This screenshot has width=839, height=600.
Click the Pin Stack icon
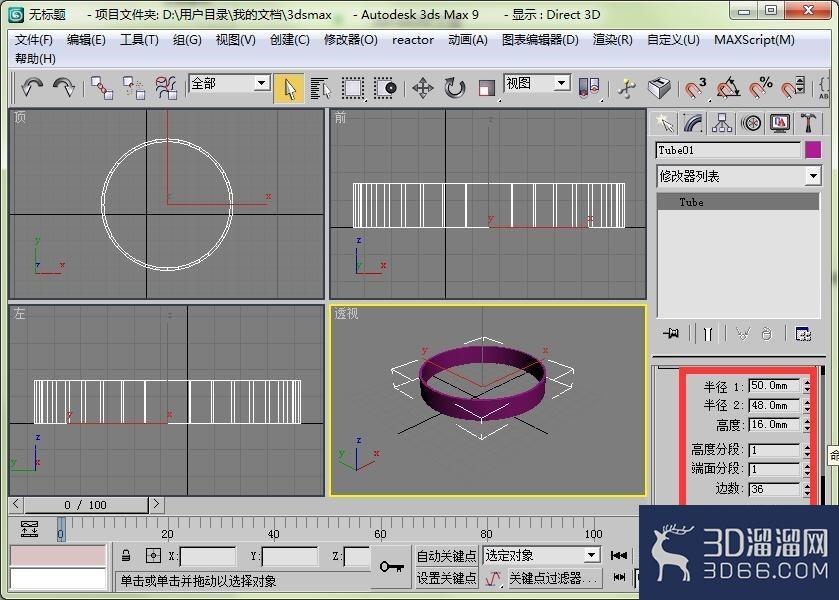(x=671, y=334)
